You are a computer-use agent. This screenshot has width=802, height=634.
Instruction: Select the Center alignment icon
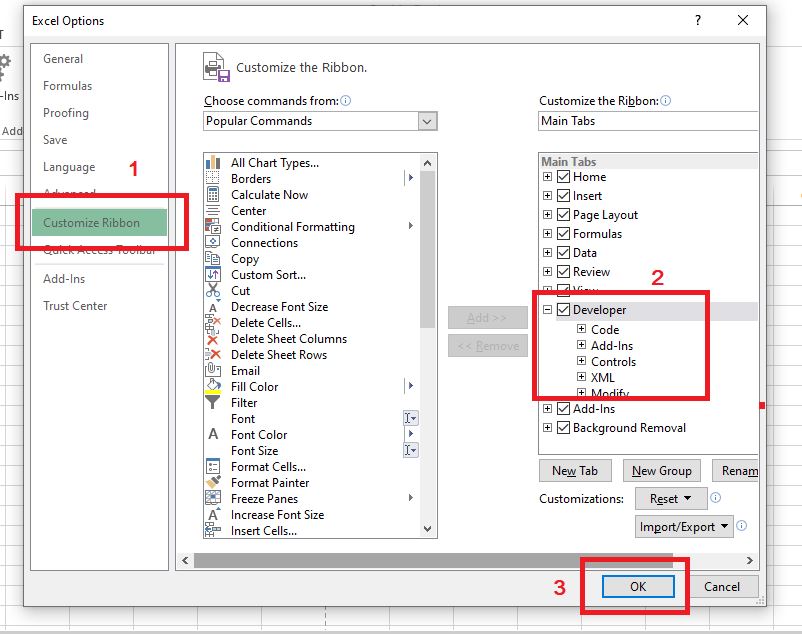pyautogui.click(x=213, y=211)
